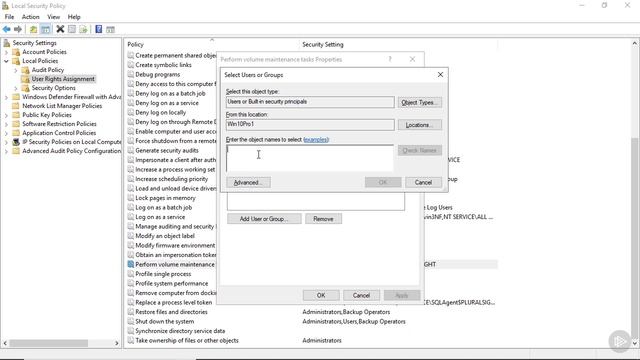Click Cancel in the Properties dialog

pyautogui.click(x=361, y=295)
